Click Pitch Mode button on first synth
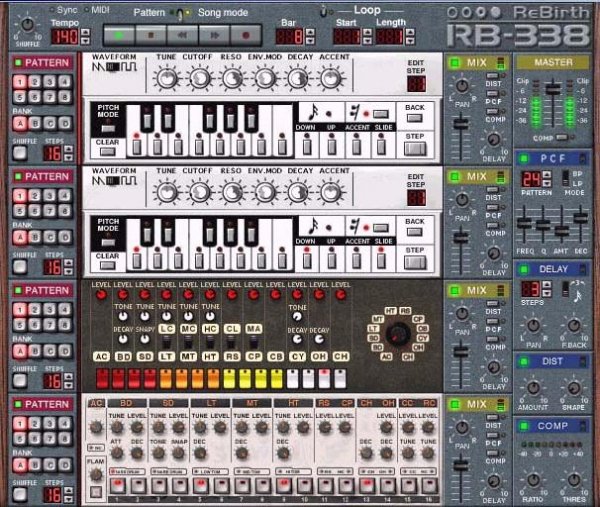The image size is (600, 507). [x=108, y=127]
